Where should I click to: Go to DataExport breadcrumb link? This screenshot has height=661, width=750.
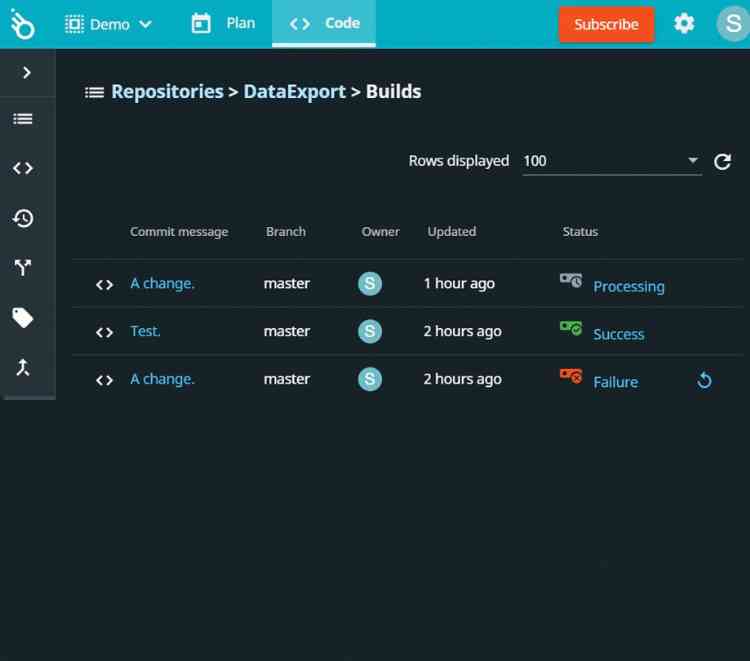point(294,91)
